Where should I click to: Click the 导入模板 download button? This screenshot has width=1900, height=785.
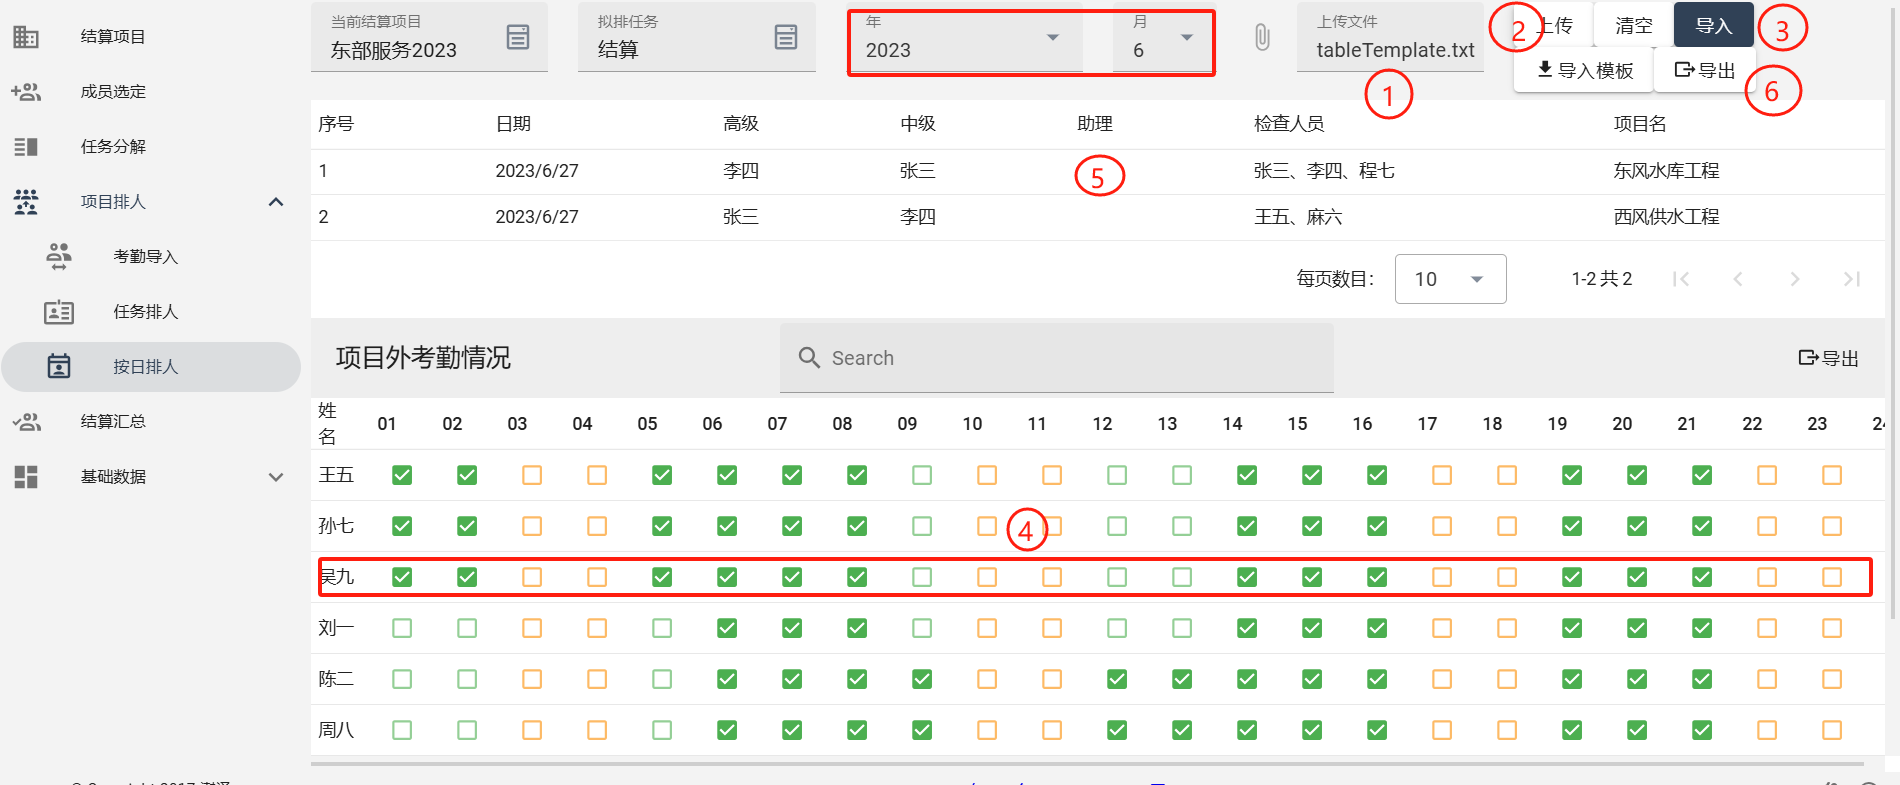pyautogui.click(x=1585, y=70)
